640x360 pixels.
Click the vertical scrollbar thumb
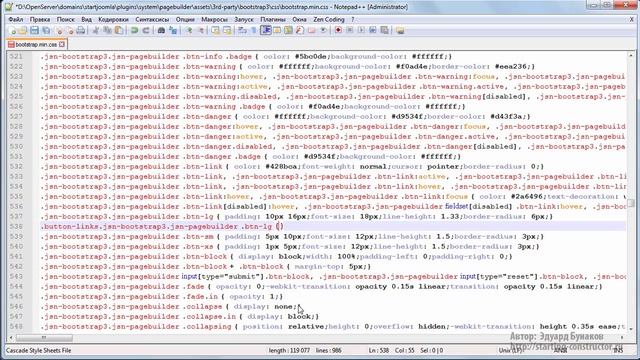coord(631,203)
